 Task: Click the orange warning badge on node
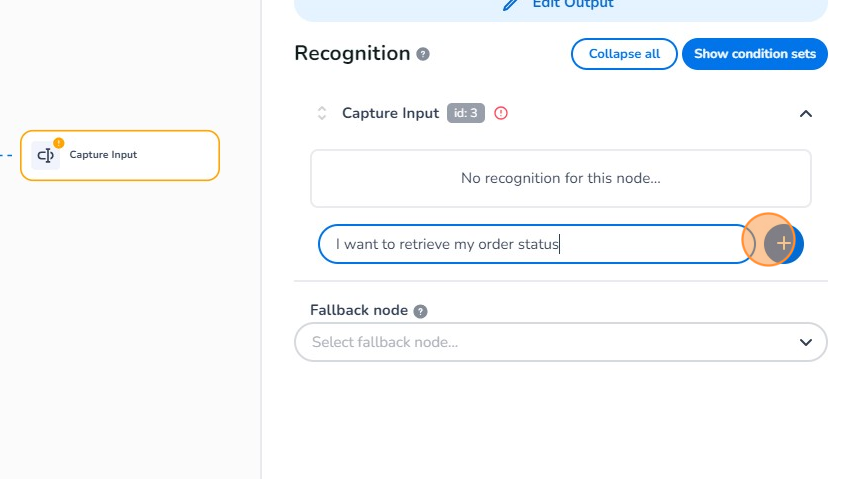(58, 142)
